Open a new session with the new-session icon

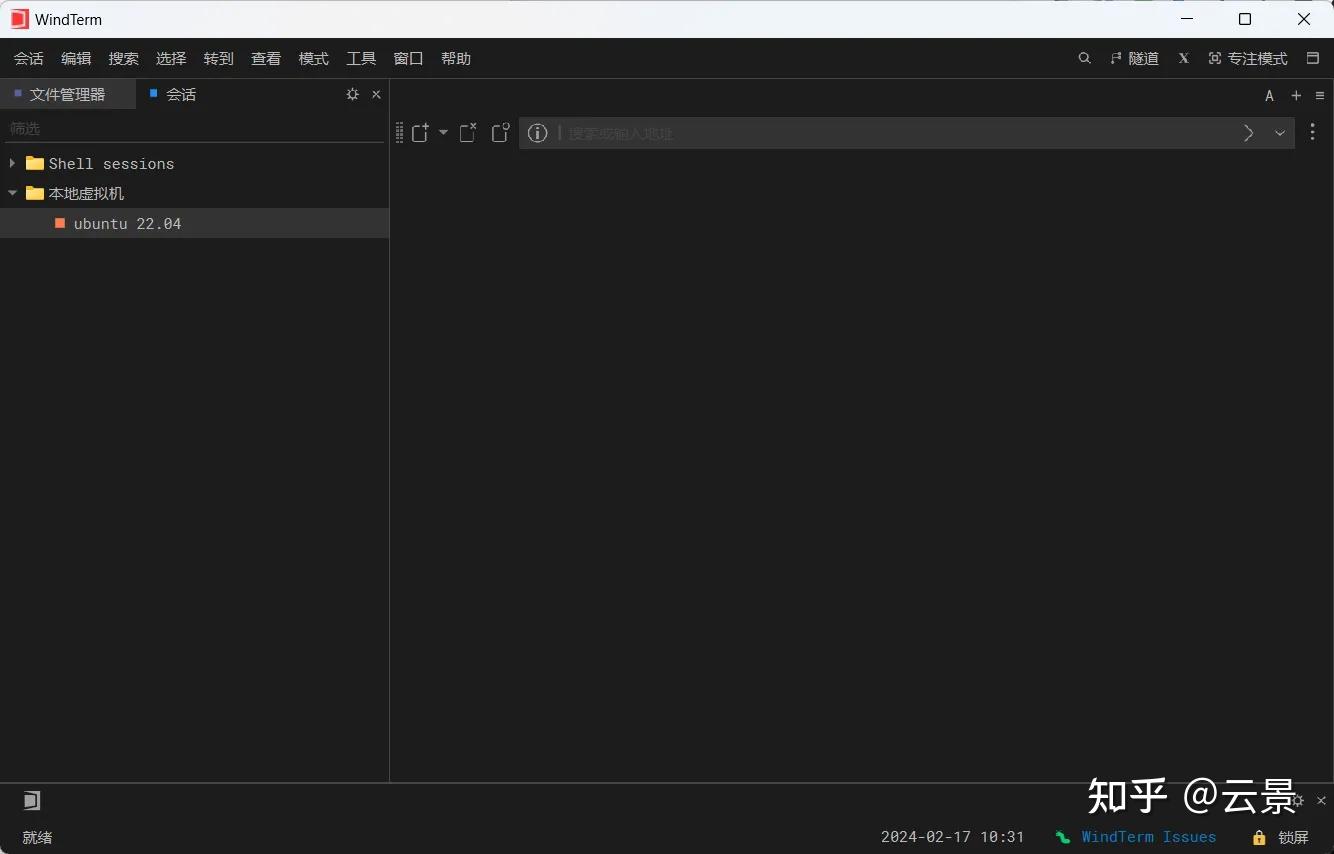420,132
